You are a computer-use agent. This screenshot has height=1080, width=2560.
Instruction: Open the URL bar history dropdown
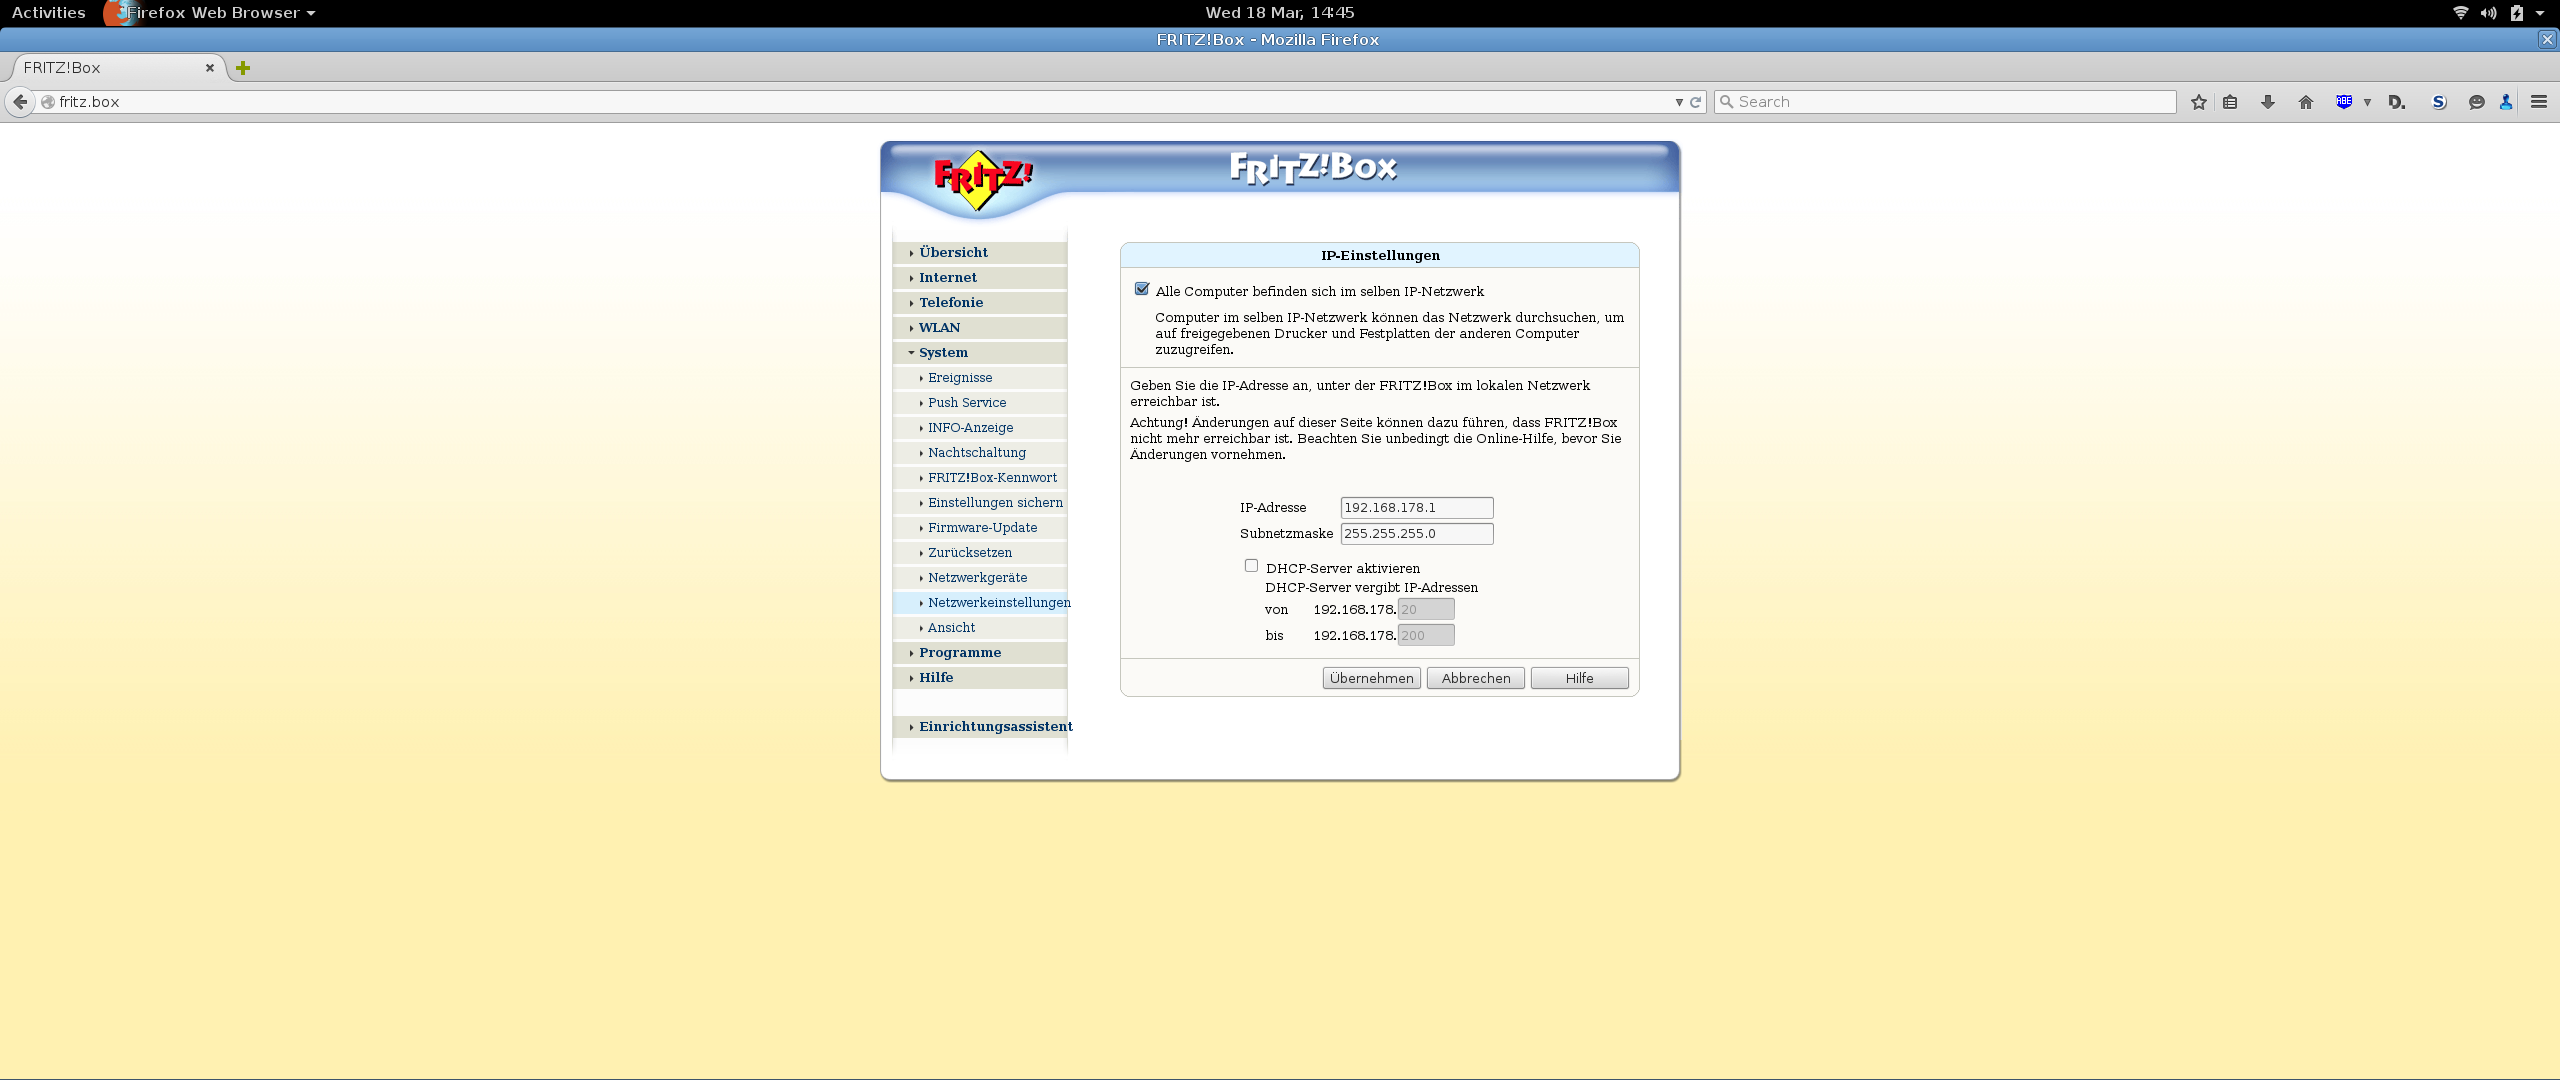[1679, 102]
